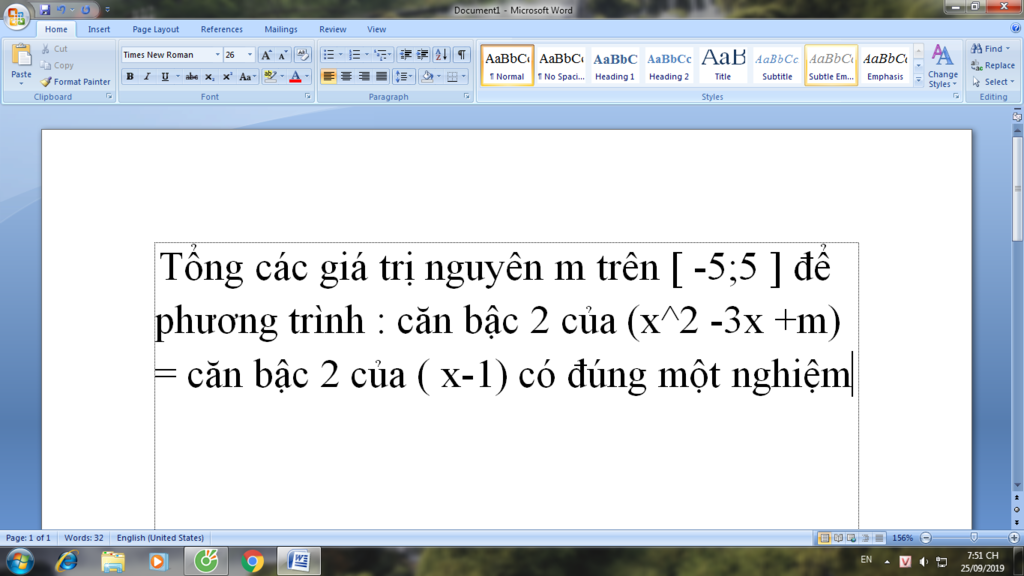Zoom out with minus button
The width and height of the screenshot is (1024, 576).
(x=925, y=538)
